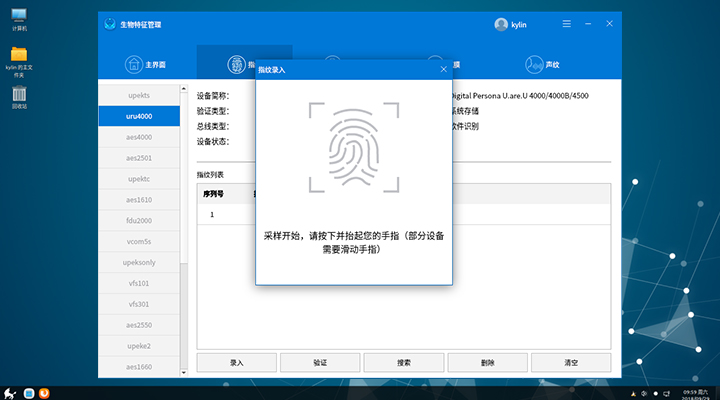Click the 清空 clear button

tap(571, 363)
